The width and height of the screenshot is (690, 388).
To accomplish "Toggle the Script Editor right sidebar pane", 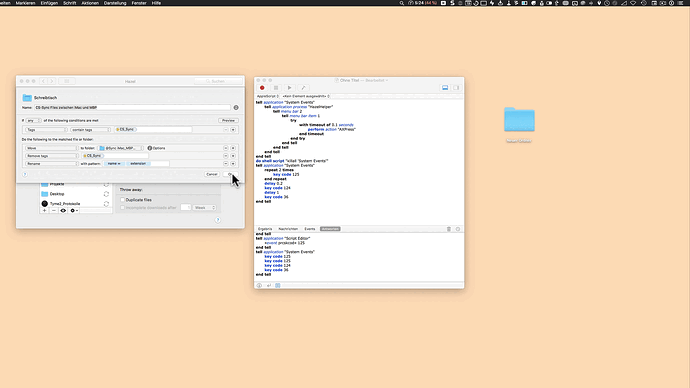I will point(456,88).
